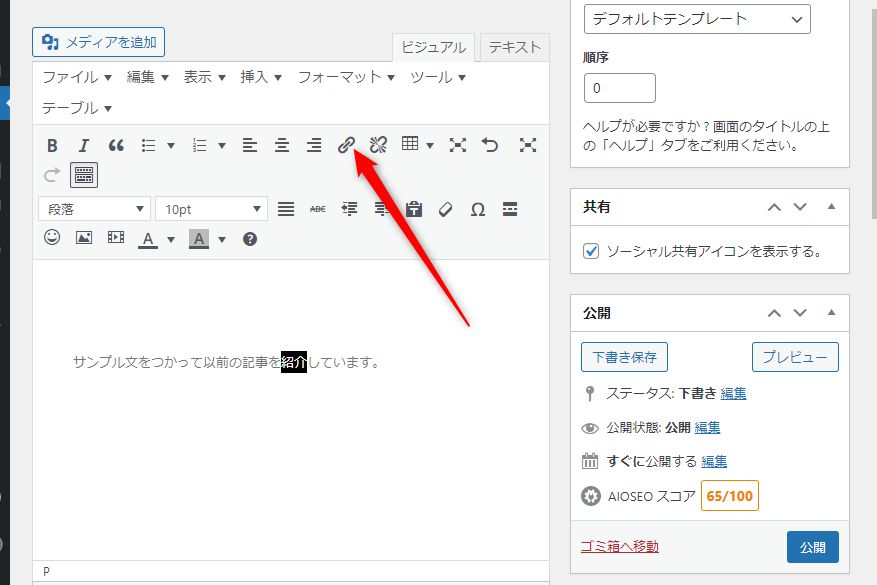Apply bold formatting to selected text

[52, 145]
